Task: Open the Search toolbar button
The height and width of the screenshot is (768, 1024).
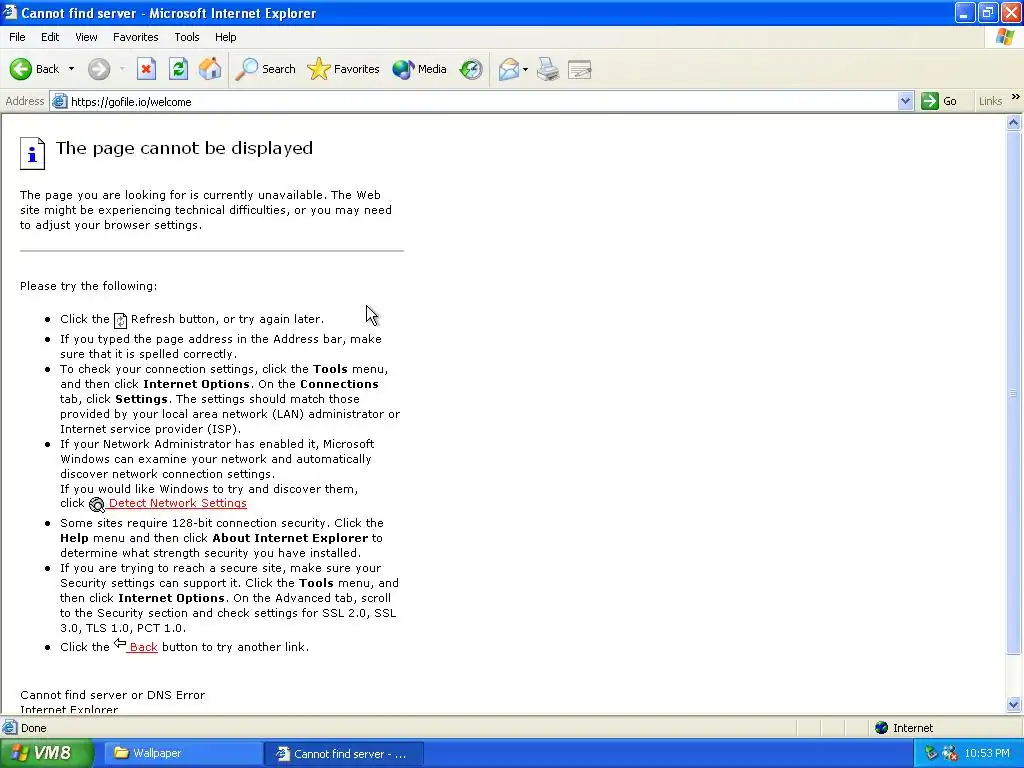Action: [x=265, y=69]
